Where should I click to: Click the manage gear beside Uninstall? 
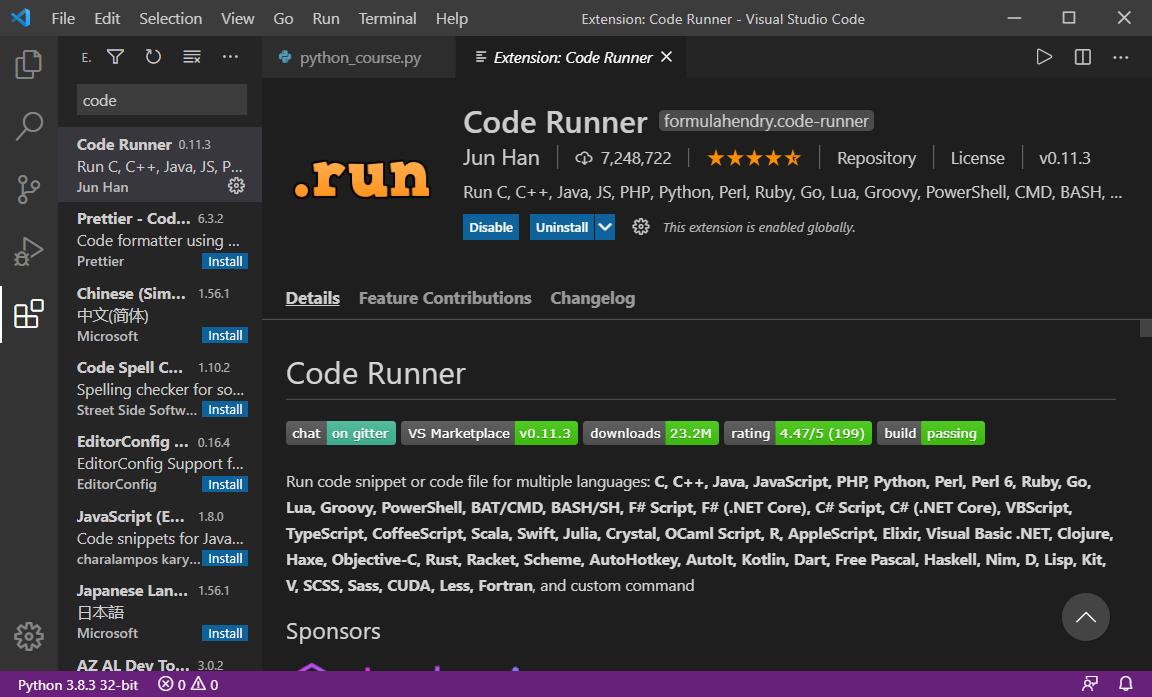point(641,227)
